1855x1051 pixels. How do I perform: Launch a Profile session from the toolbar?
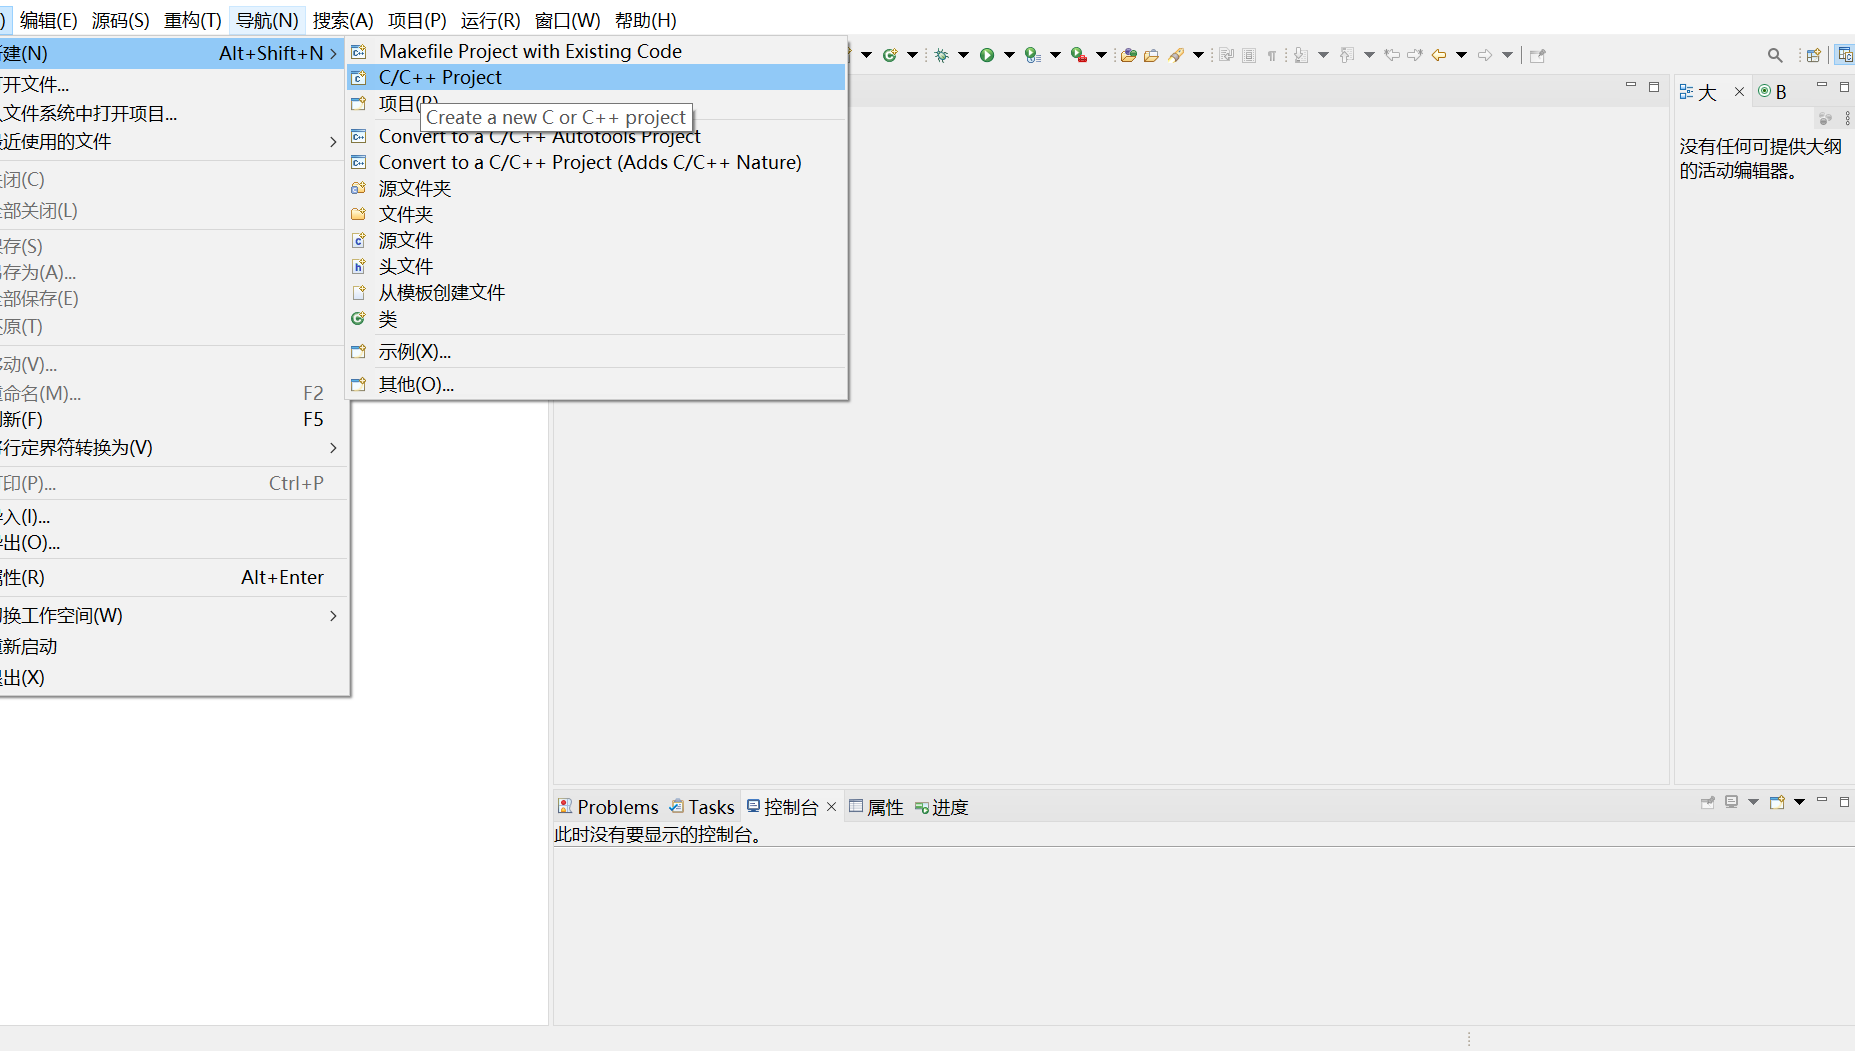1031,55
